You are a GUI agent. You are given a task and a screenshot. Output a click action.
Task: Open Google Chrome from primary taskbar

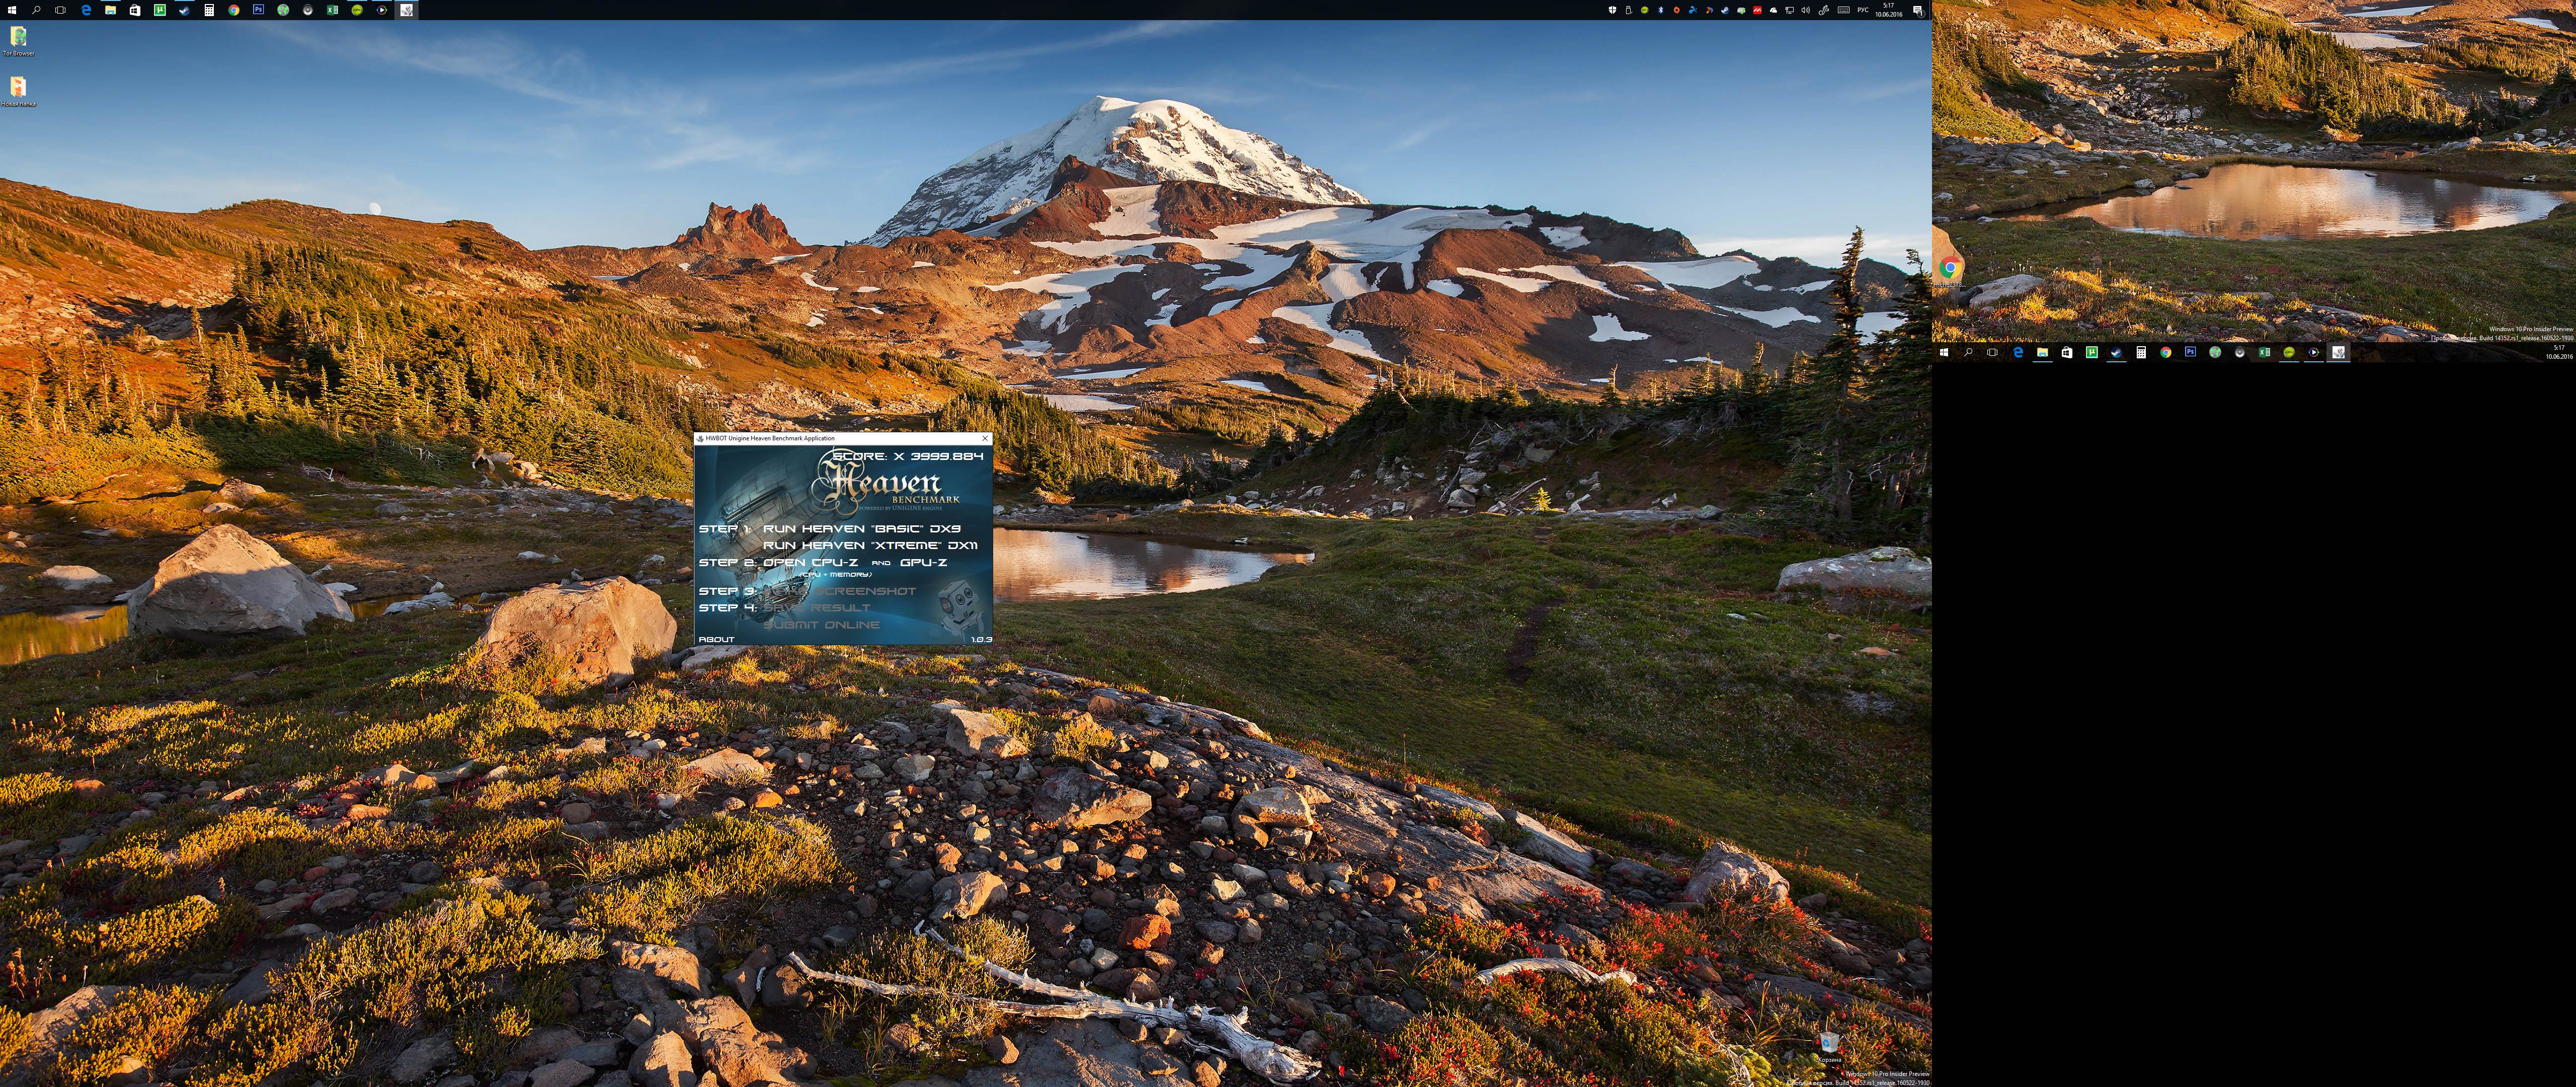tap(234, 10)
